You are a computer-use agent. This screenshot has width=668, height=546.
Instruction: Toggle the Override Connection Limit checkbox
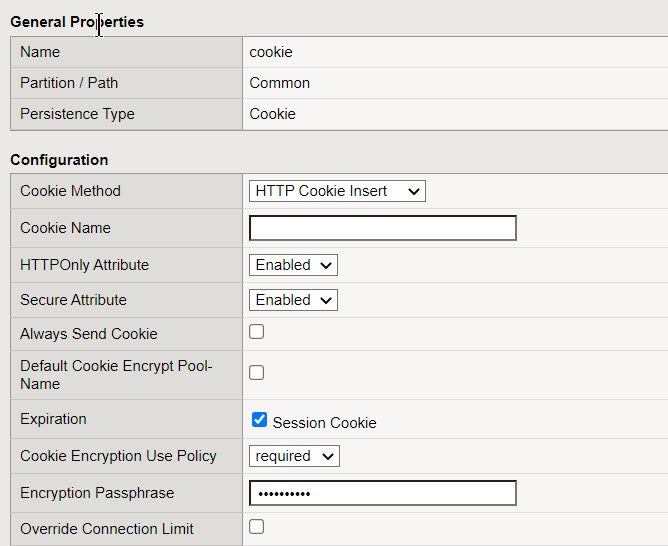pos(257,527)
